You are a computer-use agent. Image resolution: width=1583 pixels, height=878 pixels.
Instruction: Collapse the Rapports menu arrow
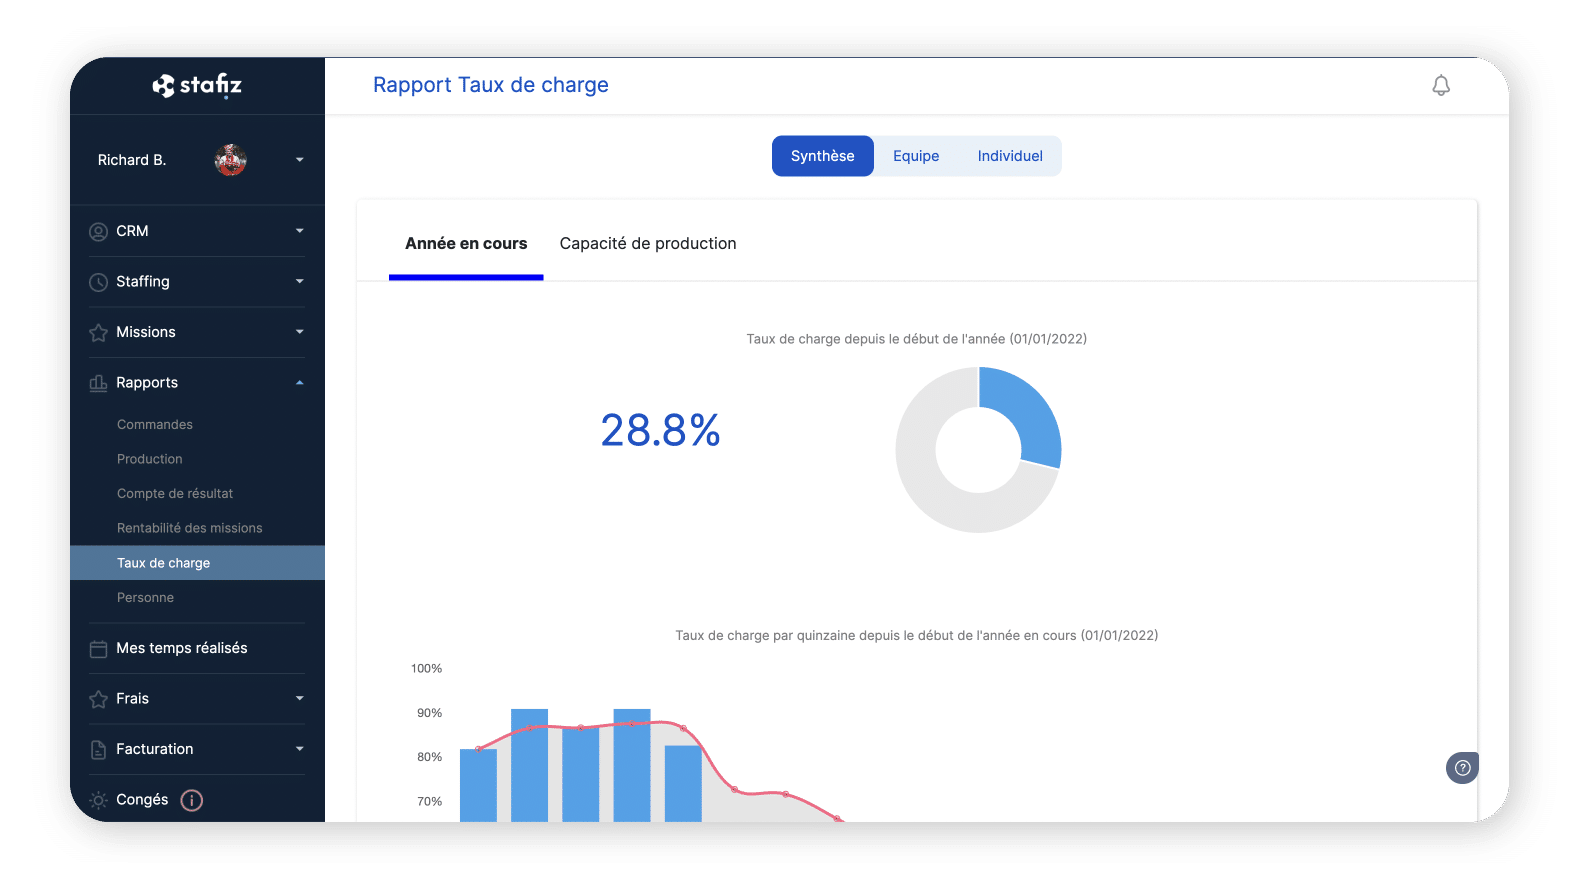pos(299,383)
